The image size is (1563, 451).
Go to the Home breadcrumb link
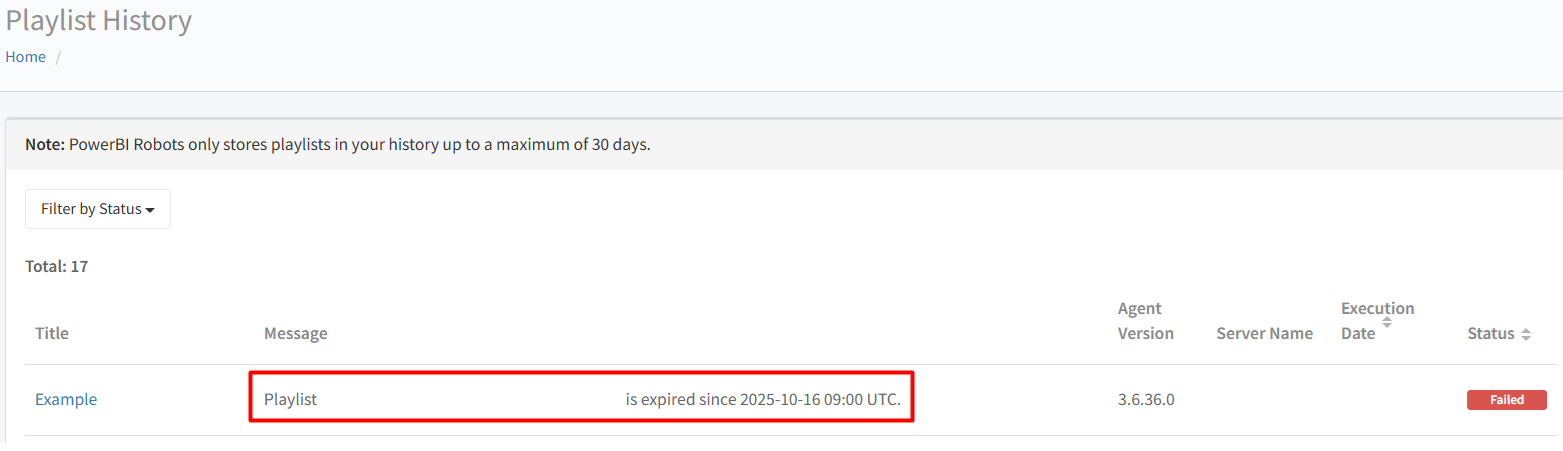coord(26,57)
